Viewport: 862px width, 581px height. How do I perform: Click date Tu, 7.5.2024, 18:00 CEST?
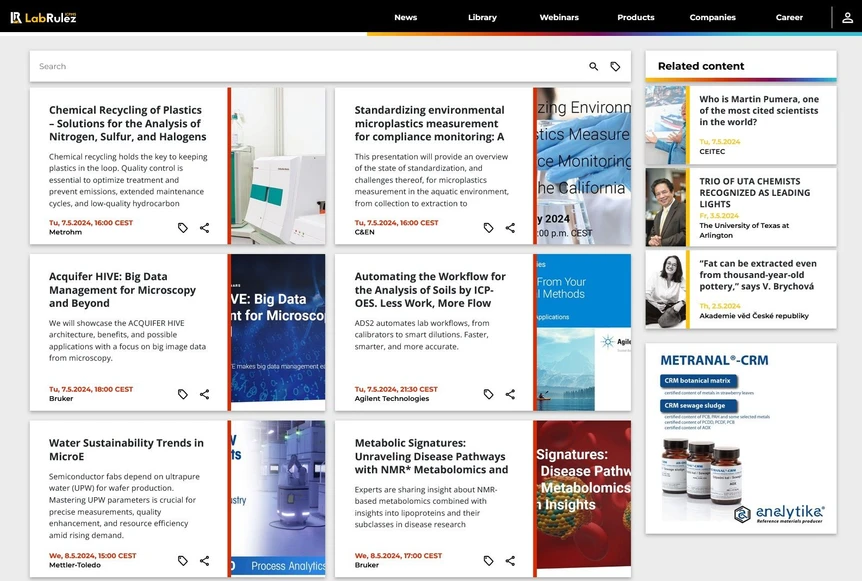point(91,389)
